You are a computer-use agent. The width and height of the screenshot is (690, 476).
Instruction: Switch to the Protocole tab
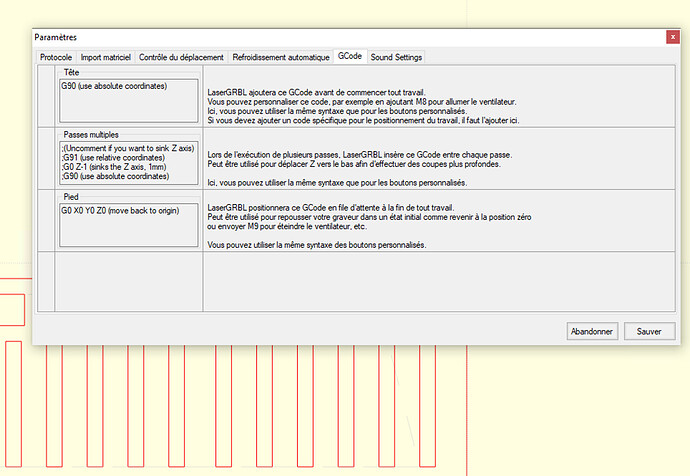pyautogui.click(x=56, y=57)
